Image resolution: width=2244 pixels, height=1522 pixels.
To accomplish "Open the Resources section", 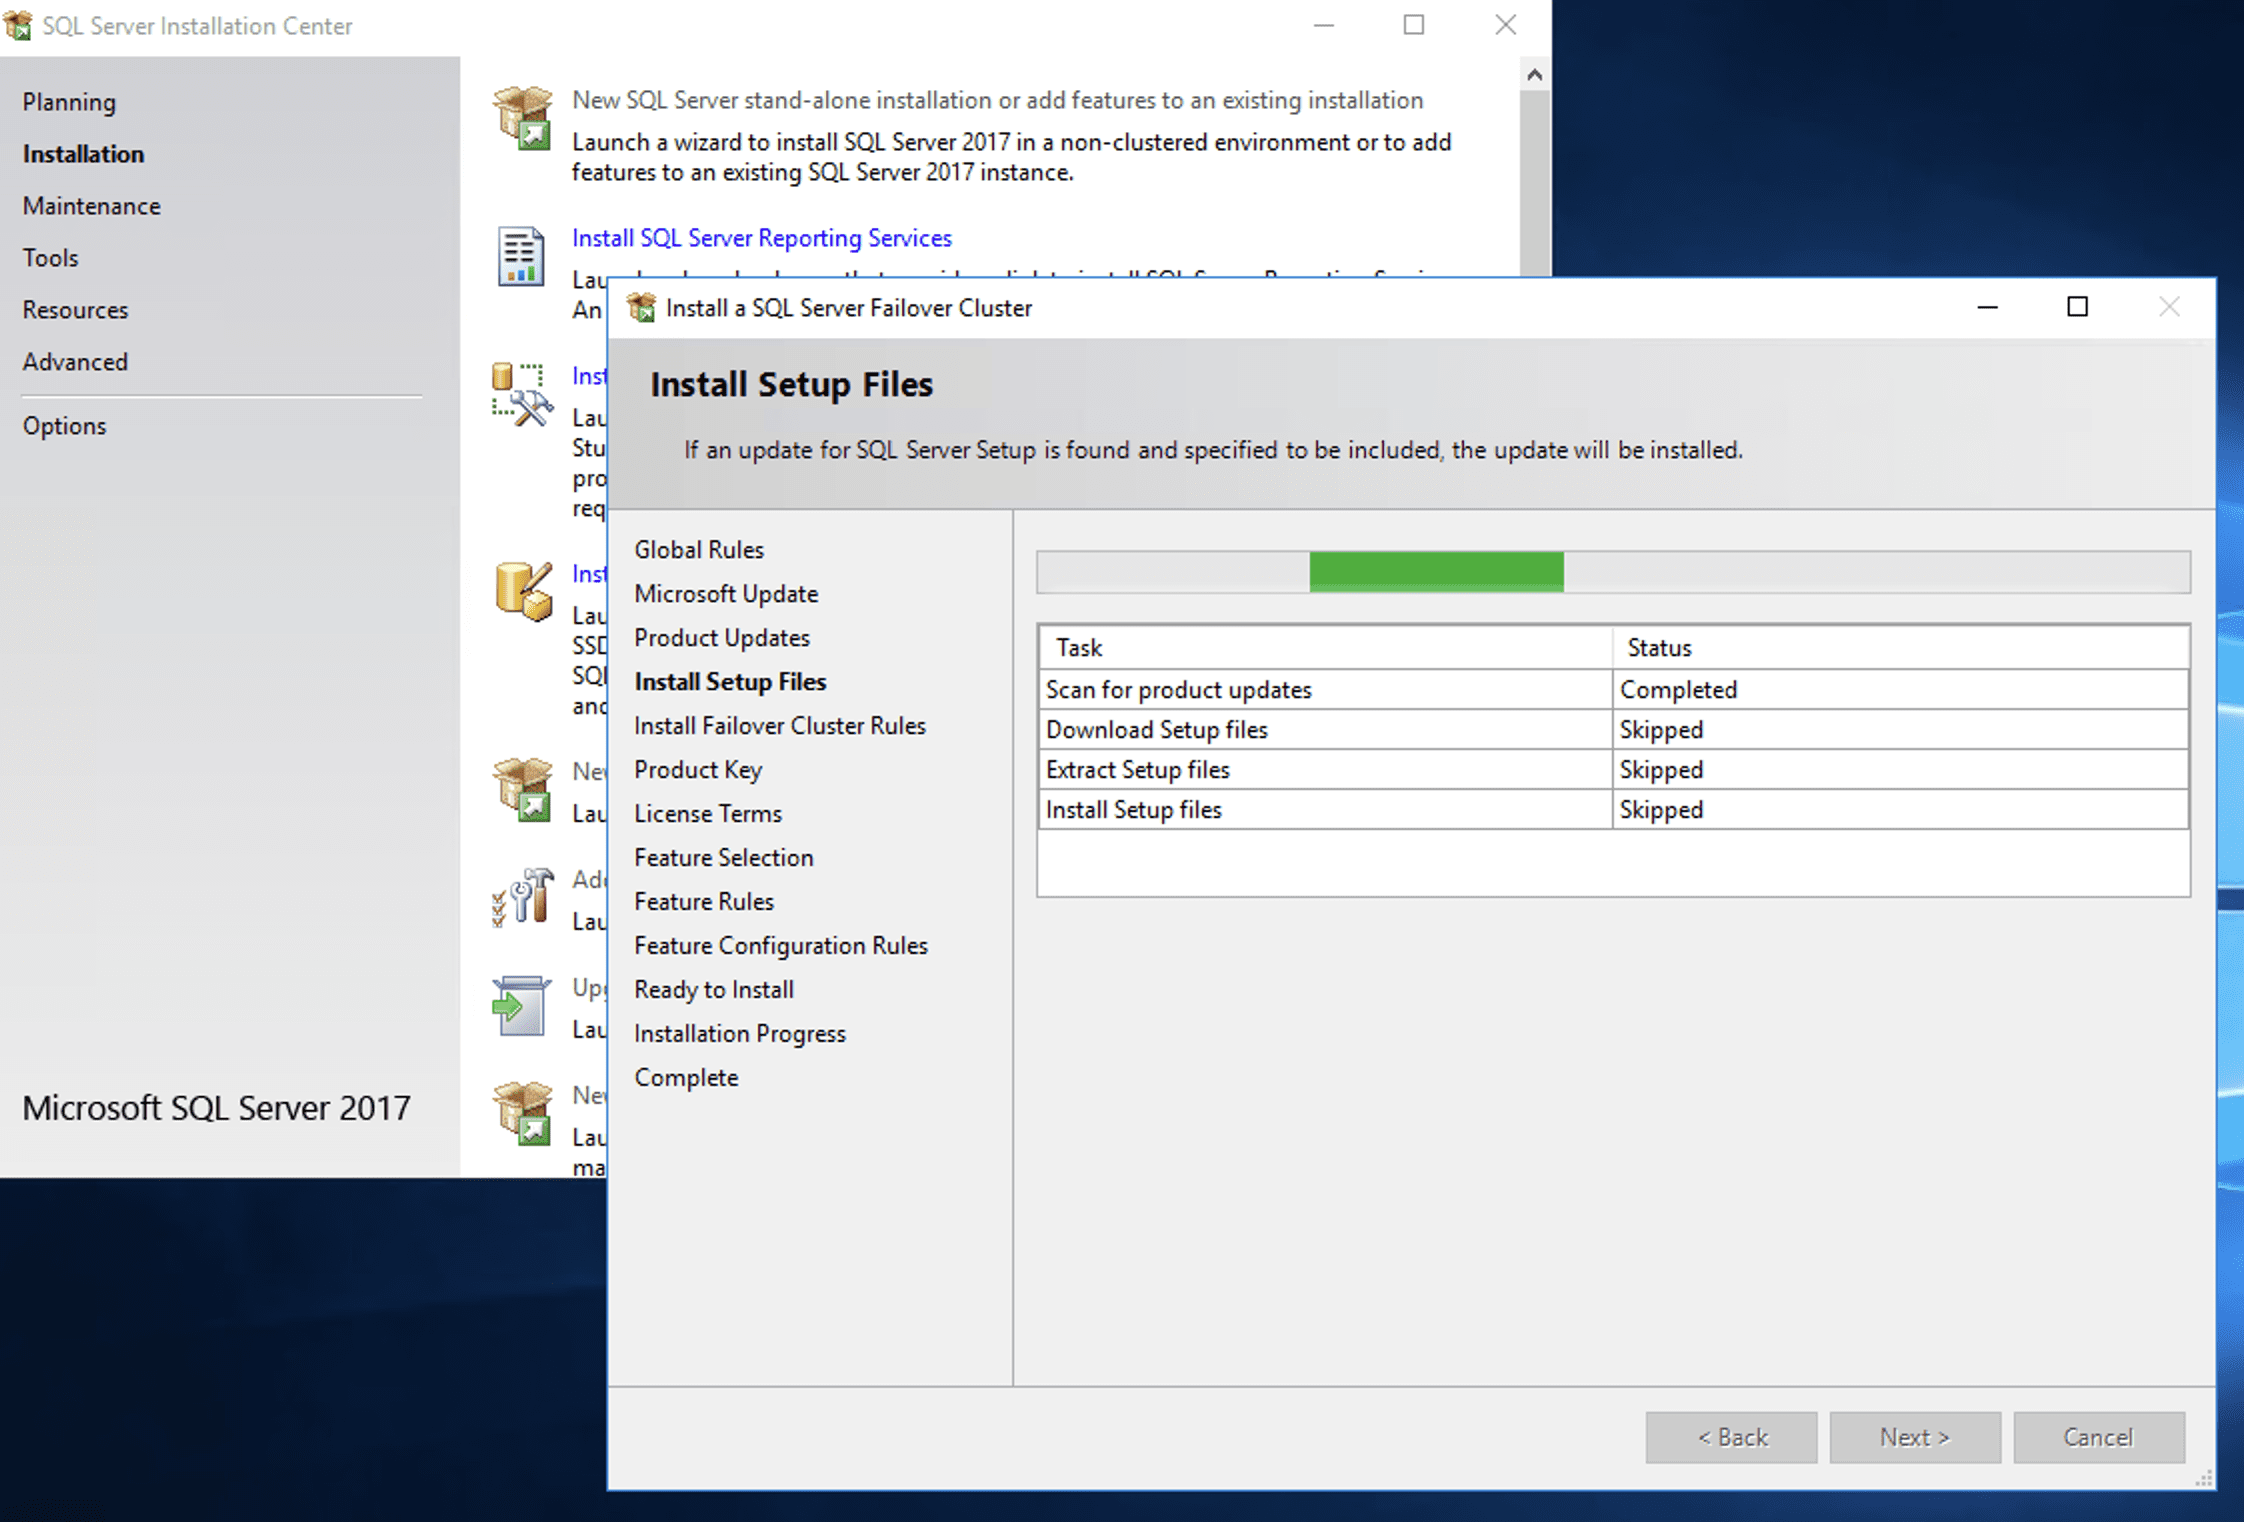I will click(x=75, y=310).
